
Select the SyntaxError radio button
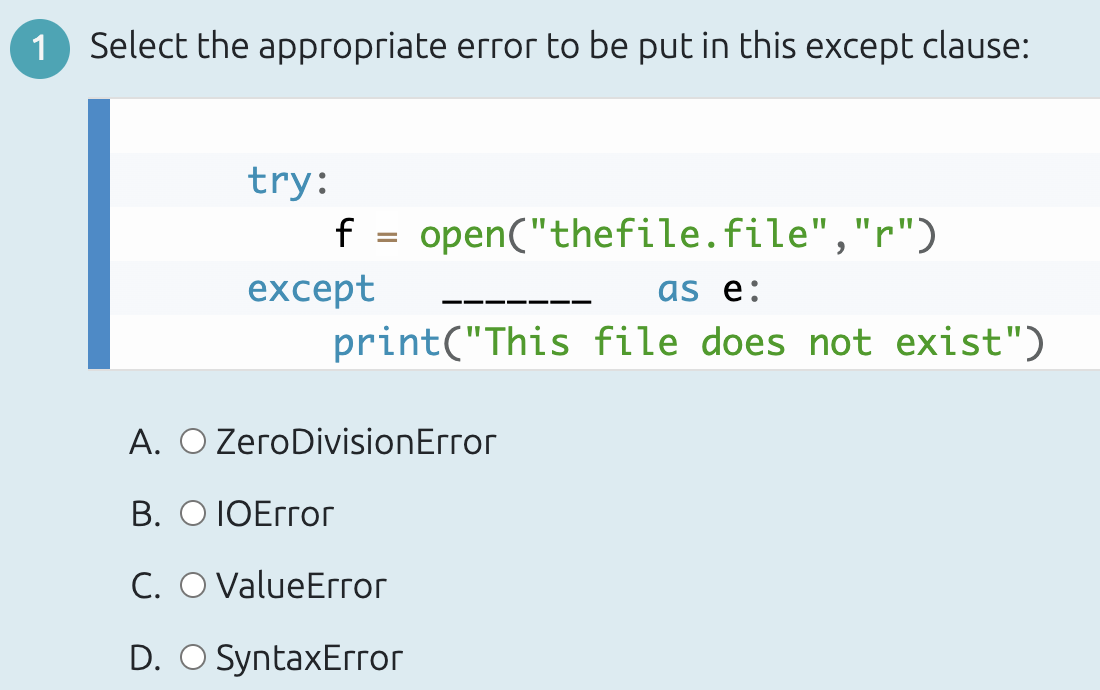(192, 657)
